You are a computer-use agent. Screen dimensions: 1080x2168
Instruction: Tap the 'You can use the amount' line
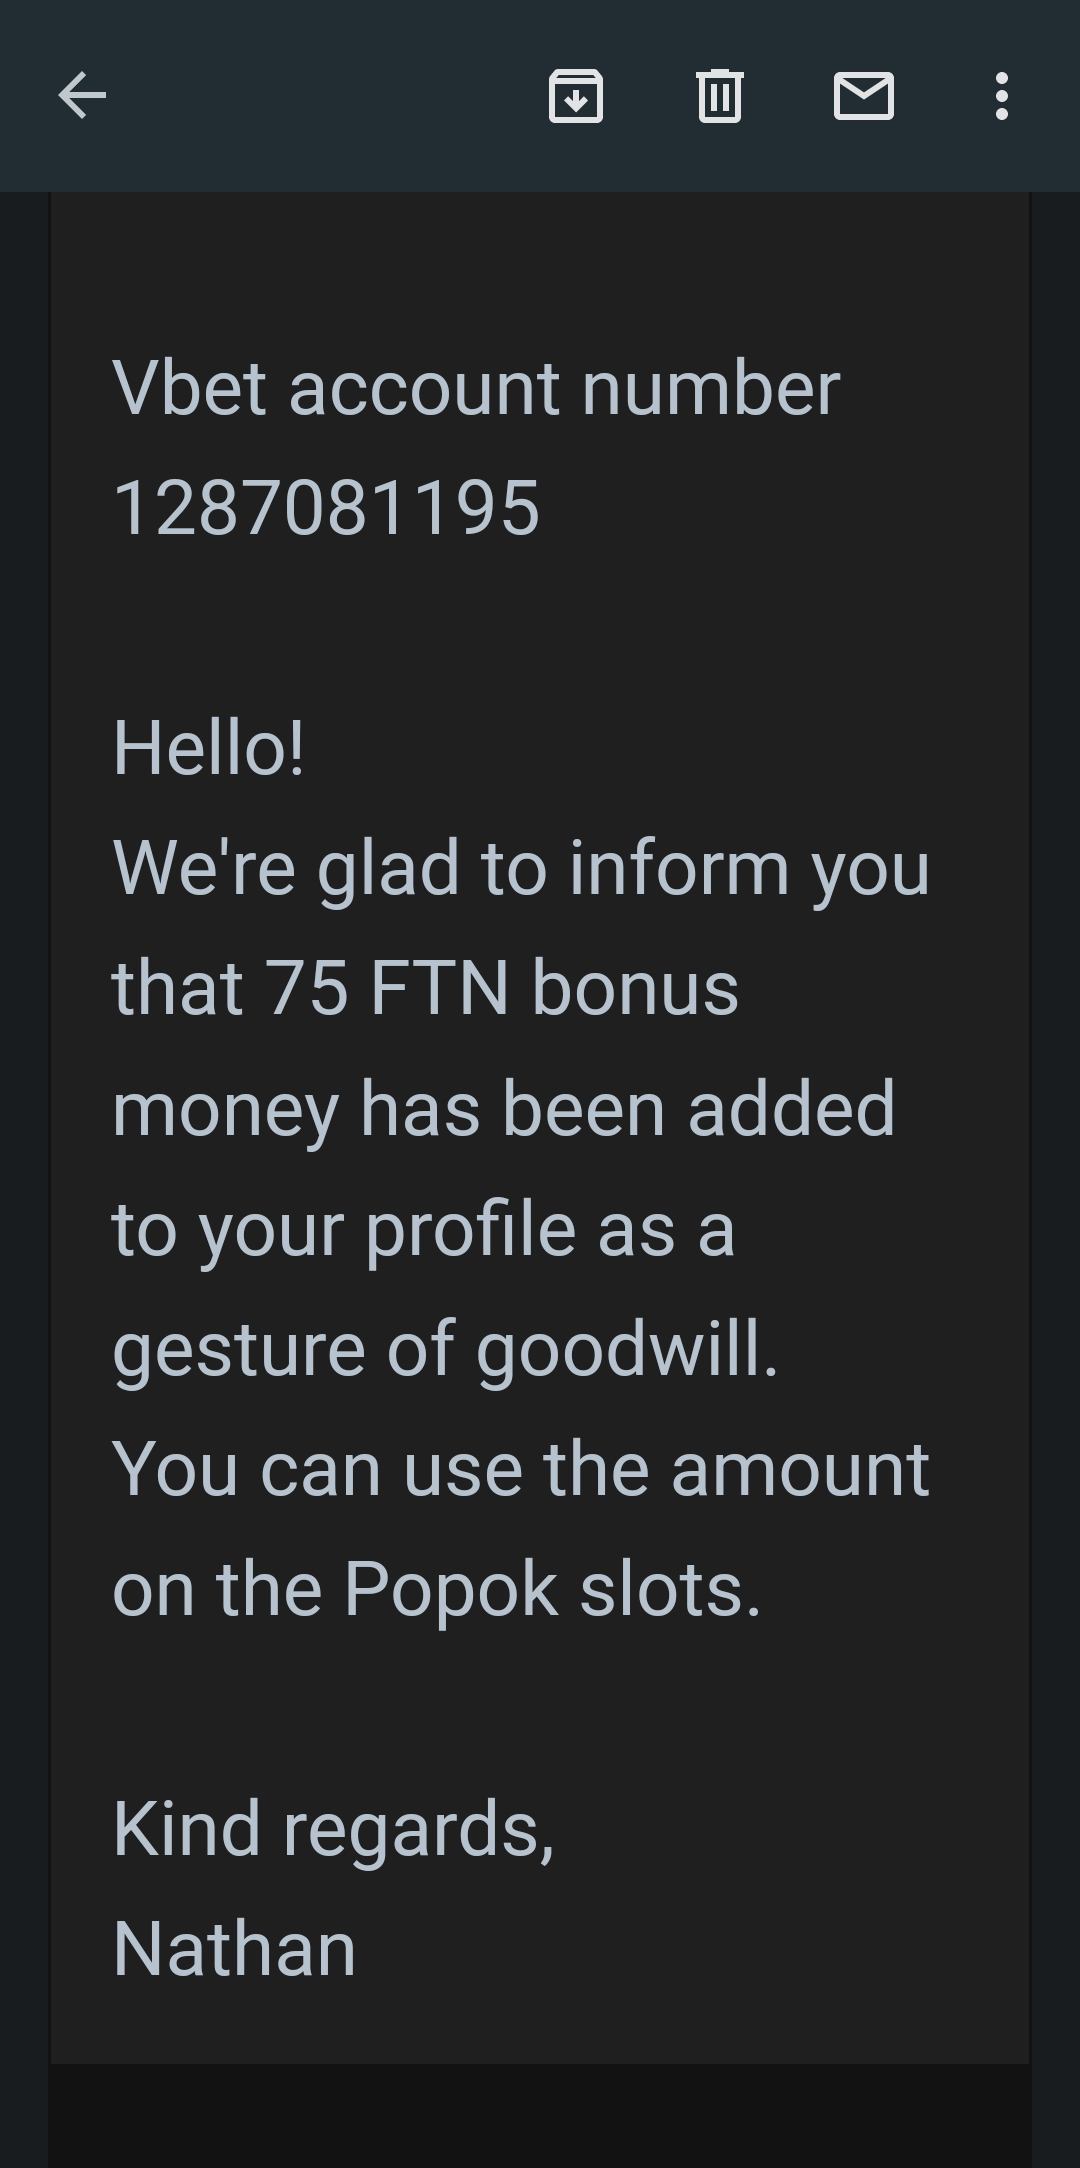click(x=521, y=1468)
